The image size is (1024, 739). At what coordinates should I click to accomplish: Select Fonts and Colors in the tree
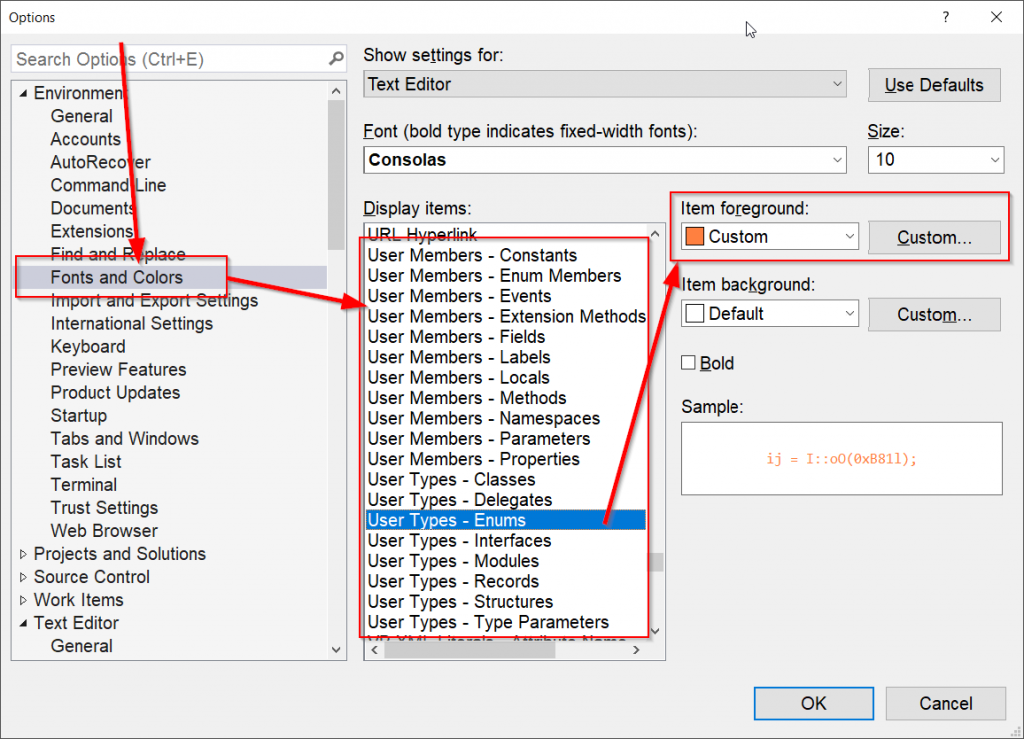(117, 277)
